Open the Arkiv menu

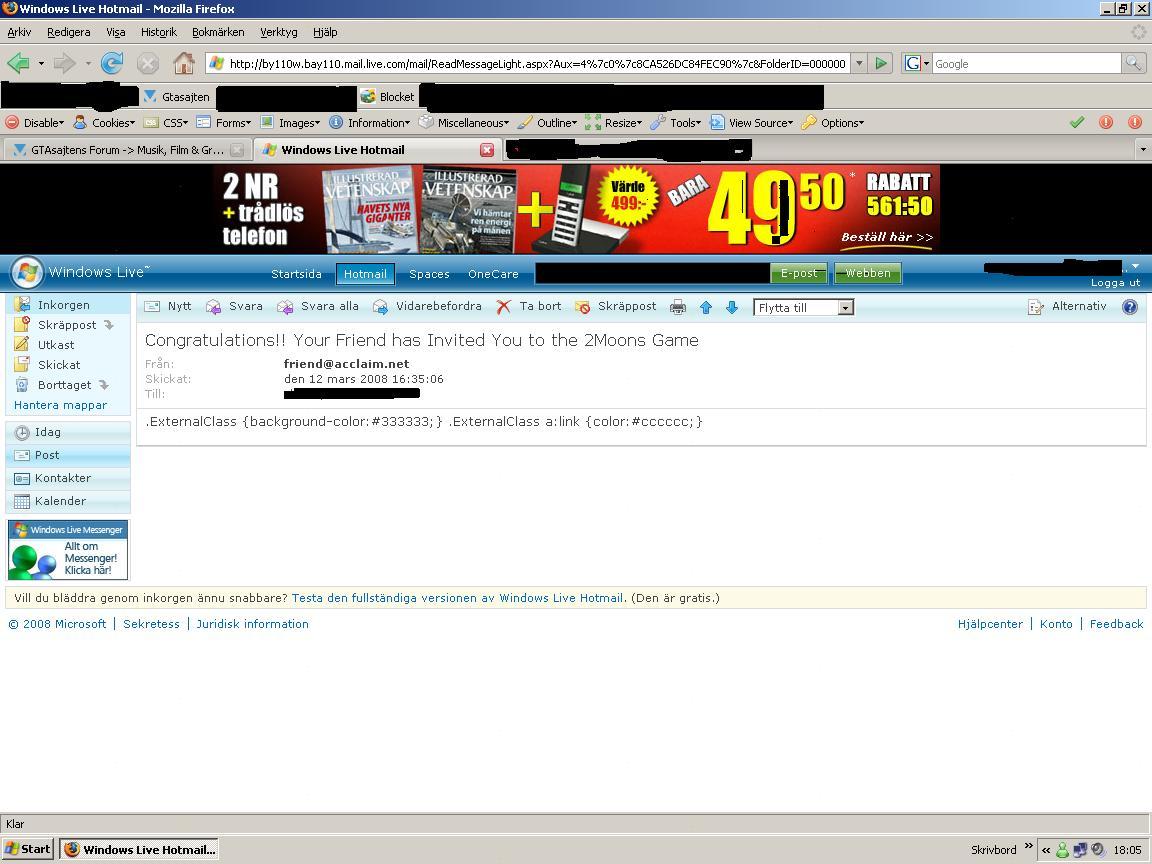pyautogui.click(x=19, y=32)
